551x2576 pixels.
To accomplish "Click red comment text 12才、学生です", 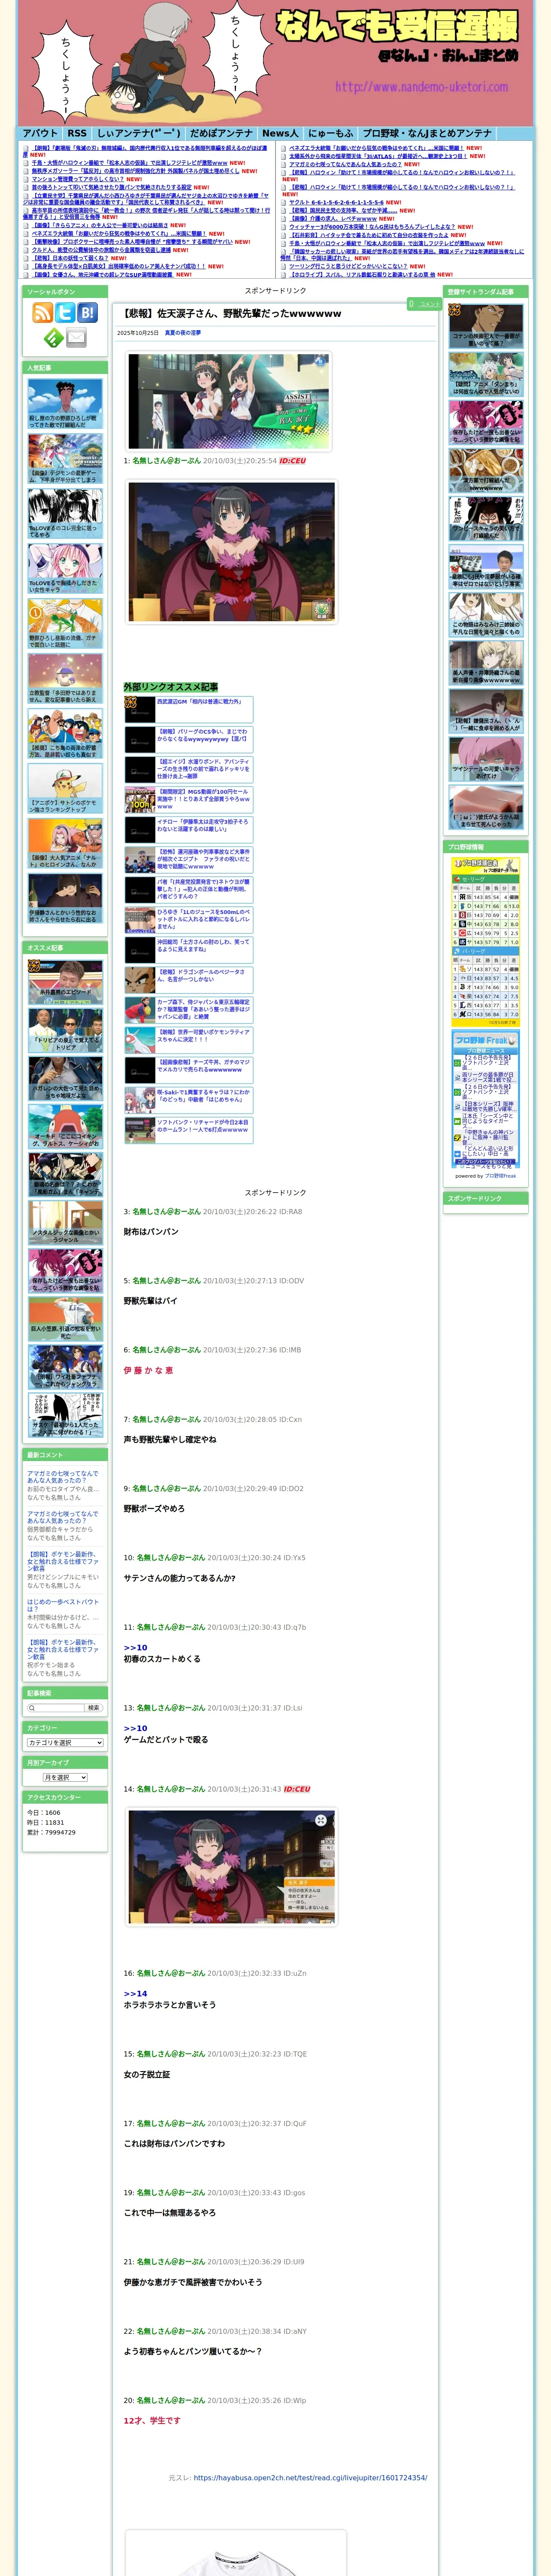I will (x=152, y=2420).
